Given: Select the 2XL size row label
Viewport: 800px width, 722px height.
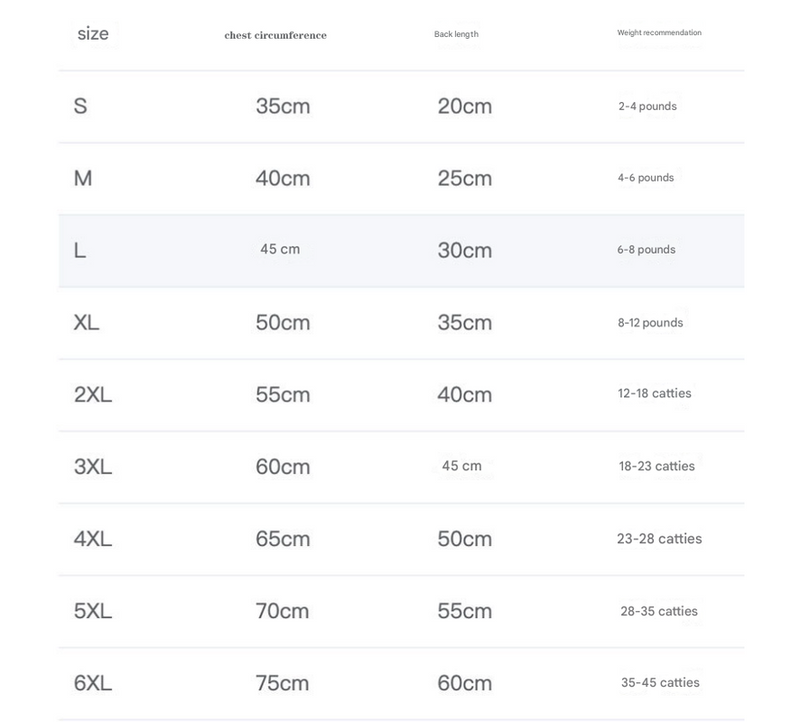Looking at the screenshot, I should [x=93, y=395].
